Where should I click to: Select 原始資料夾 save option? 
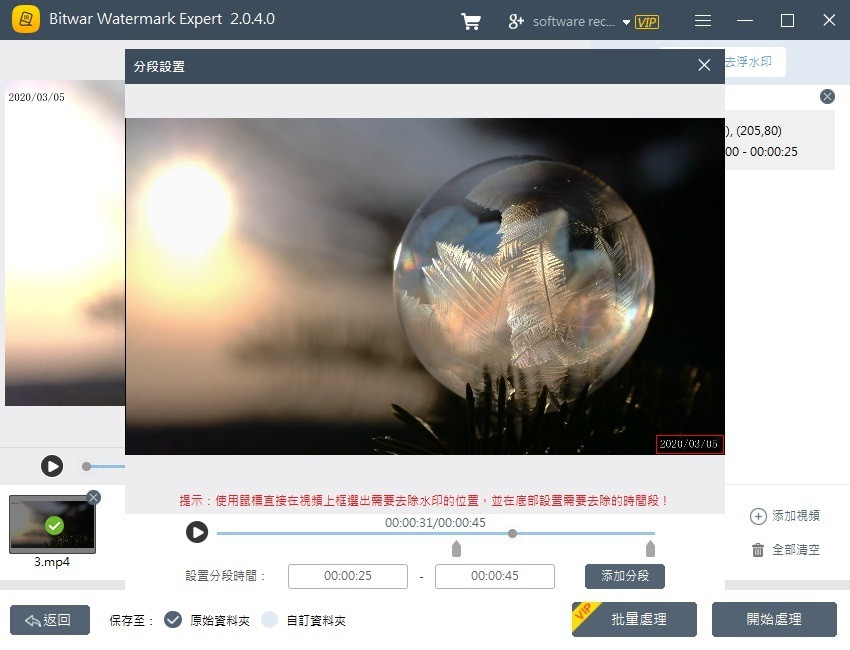(x=173, y=620)
